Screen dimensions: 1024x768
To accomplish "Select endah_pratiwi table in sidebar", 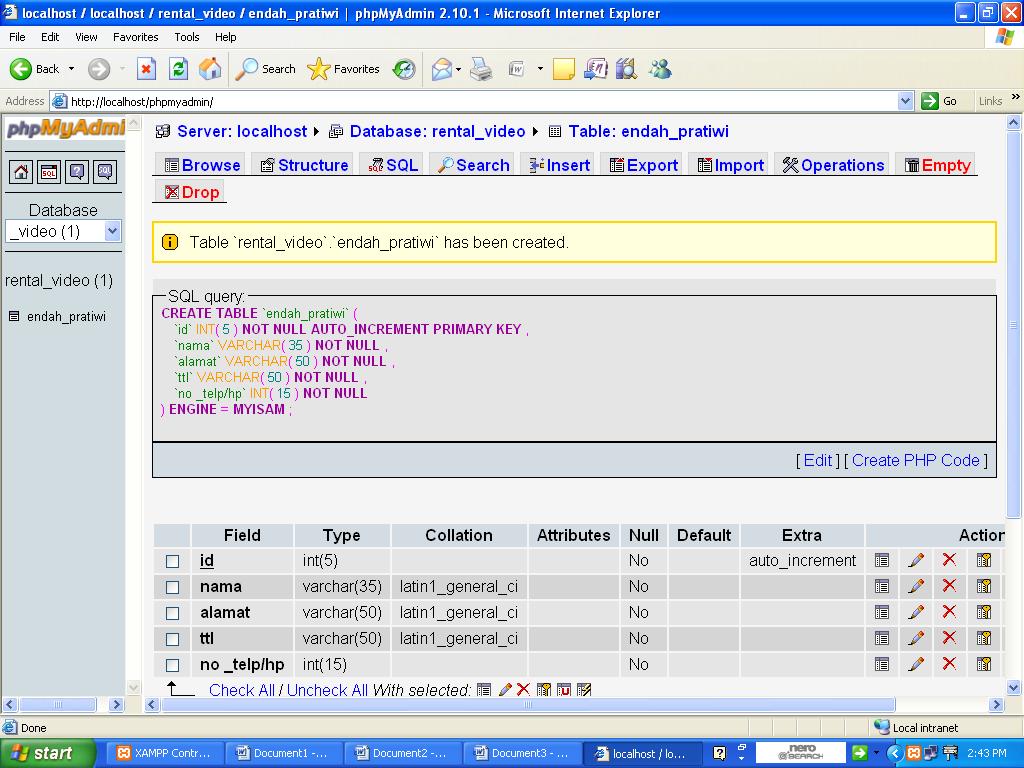I will (66, 317).
